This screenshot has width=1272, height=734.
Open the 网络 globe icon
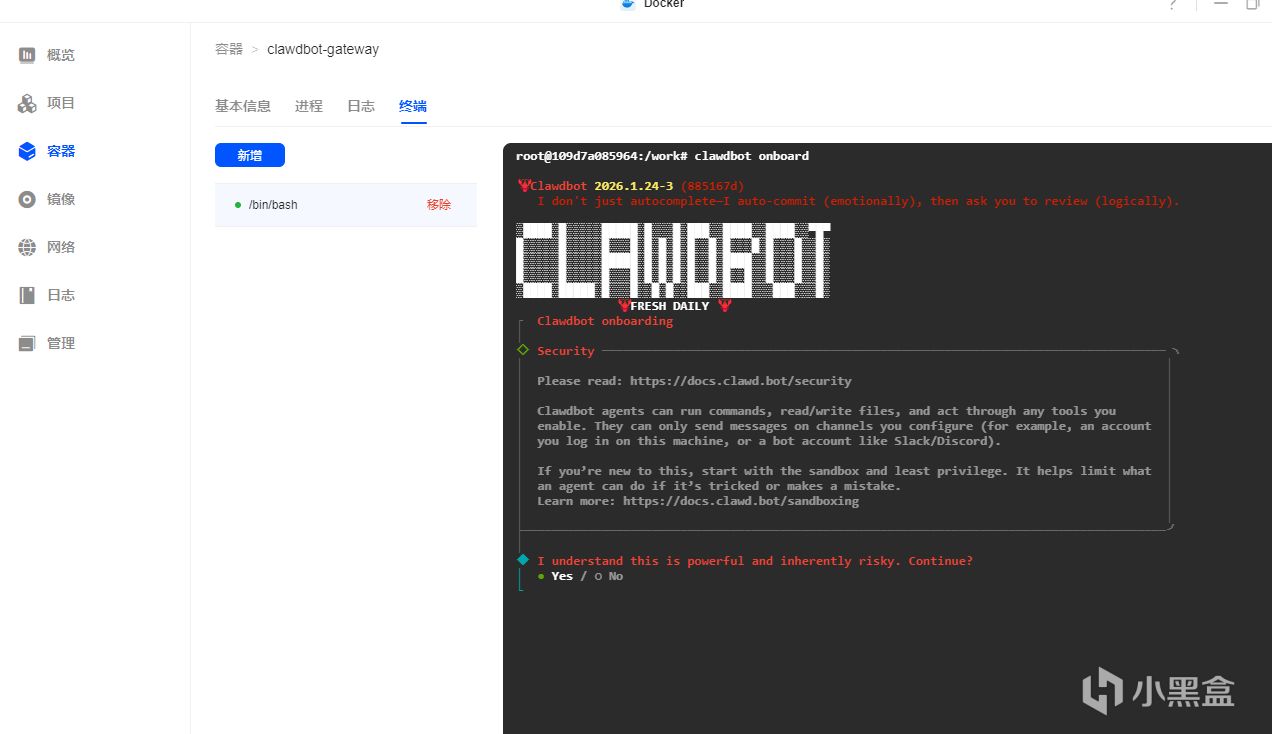(x=27, y=247)
